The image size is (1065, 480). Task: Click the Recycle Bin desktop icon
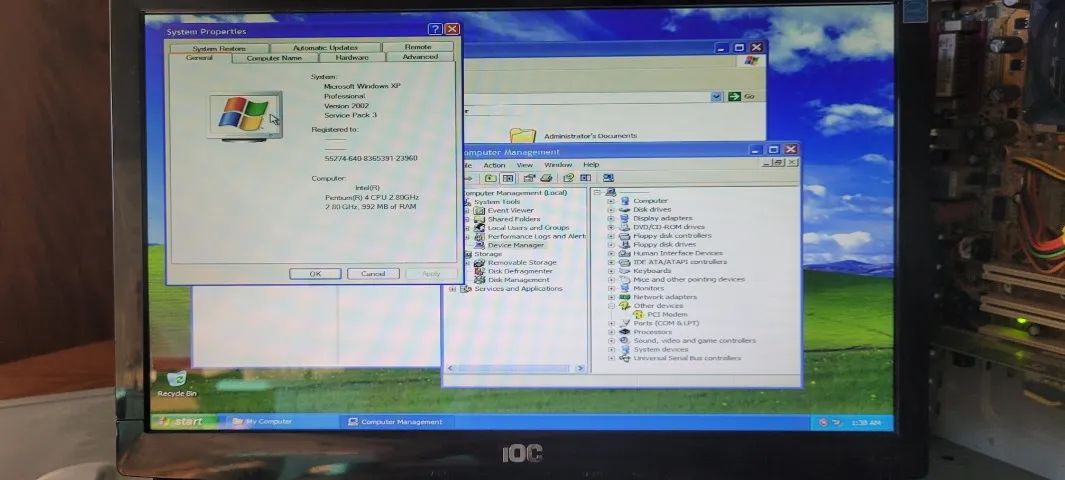click(176, 378)
